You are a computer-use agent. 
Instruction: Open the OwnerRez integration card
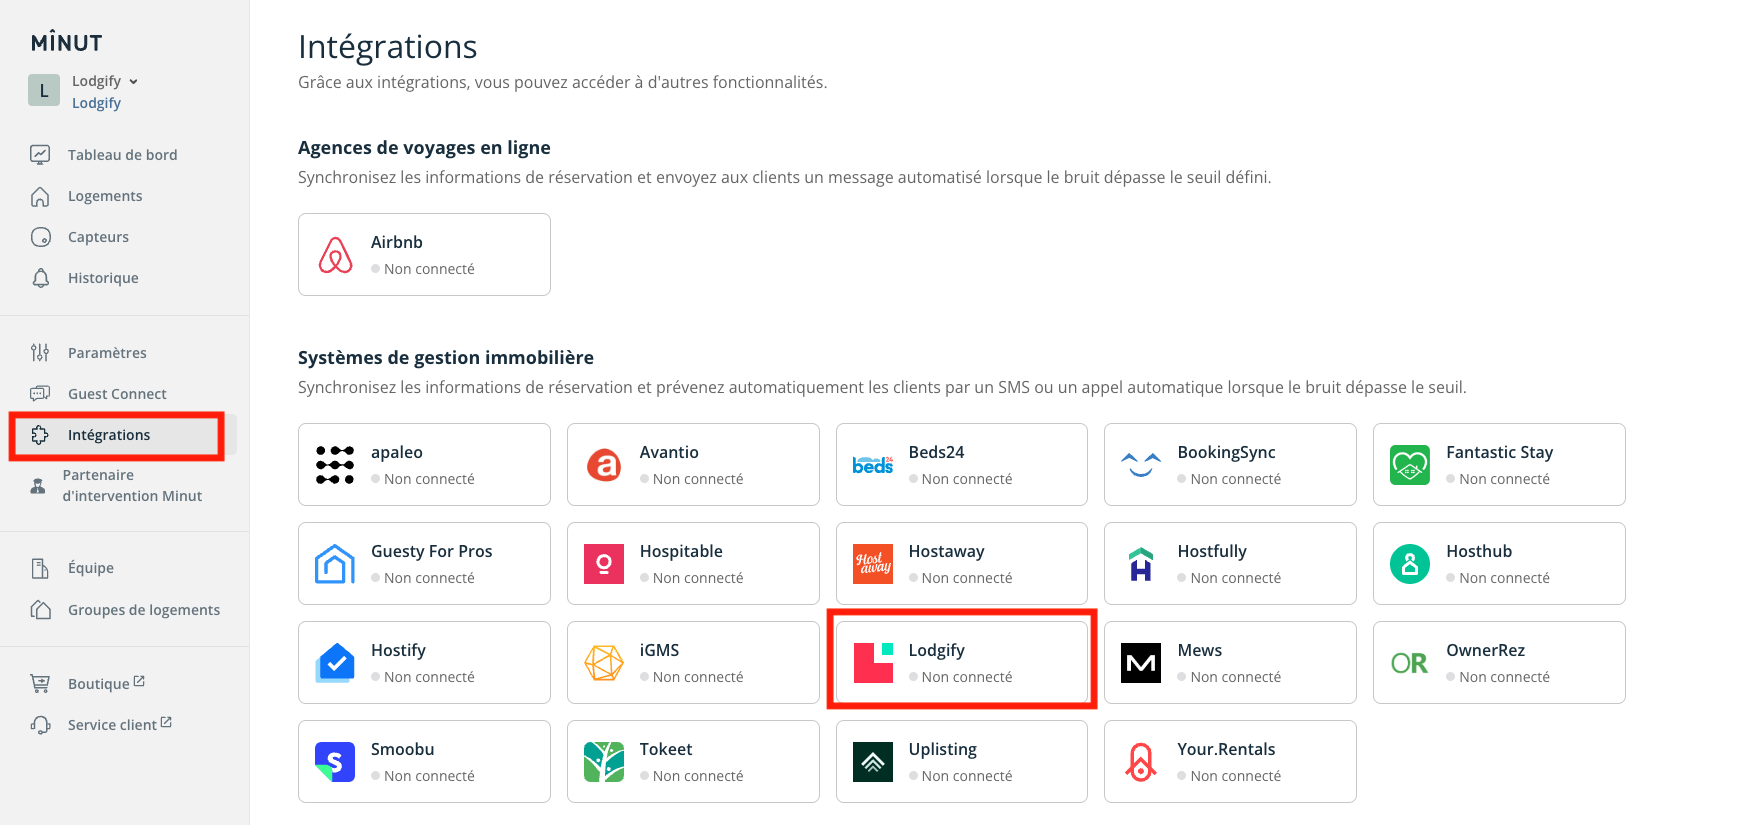click(1499, 663)
